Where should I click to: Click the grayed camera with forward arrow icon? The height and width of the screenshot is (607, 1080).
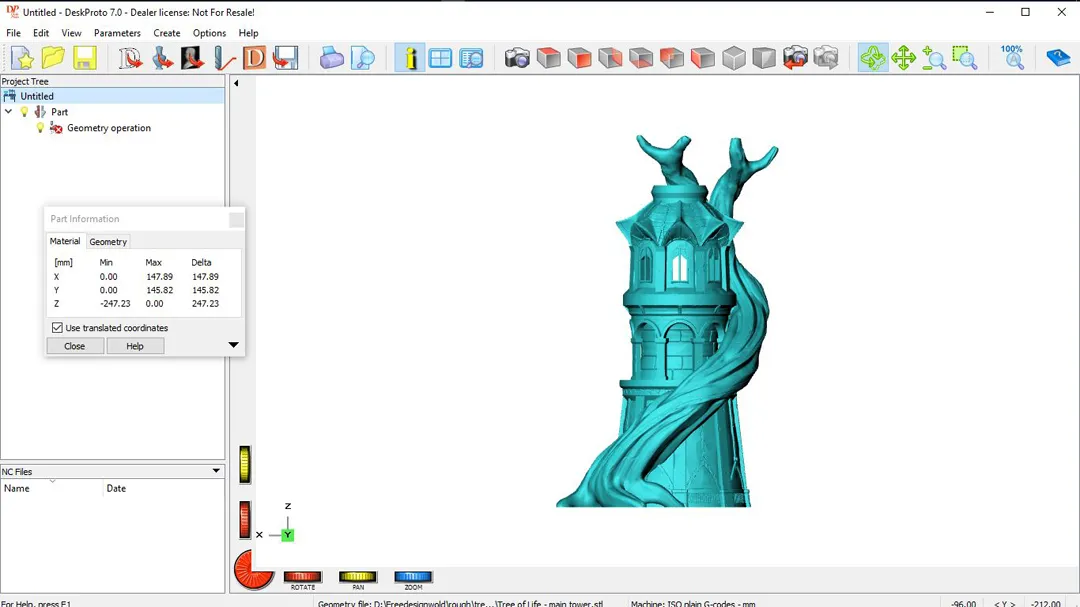[x=826, y=58]
